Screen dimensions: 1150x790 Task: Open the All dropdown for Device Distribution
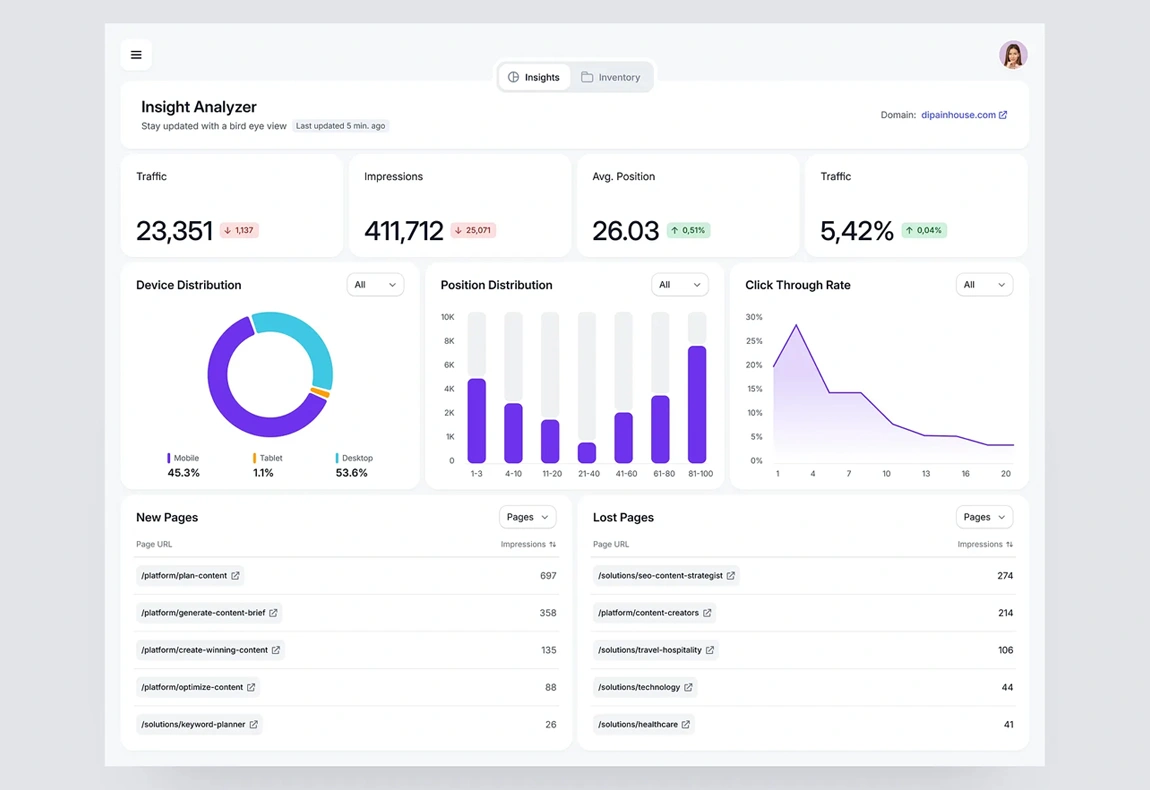coord(375,284)
